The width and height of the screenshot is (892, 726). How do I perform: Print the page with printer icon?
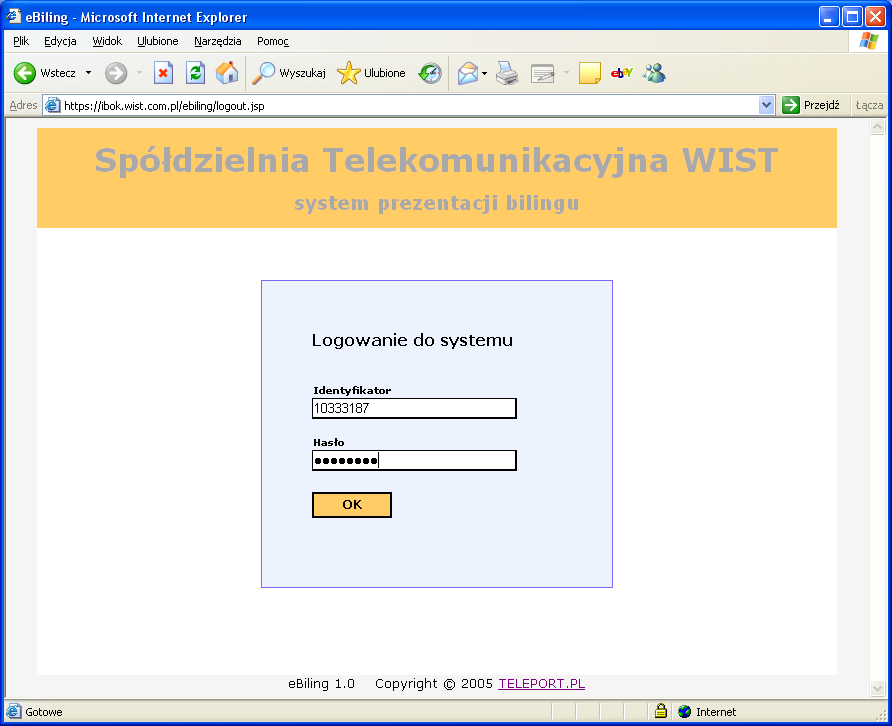coord(507,73)
